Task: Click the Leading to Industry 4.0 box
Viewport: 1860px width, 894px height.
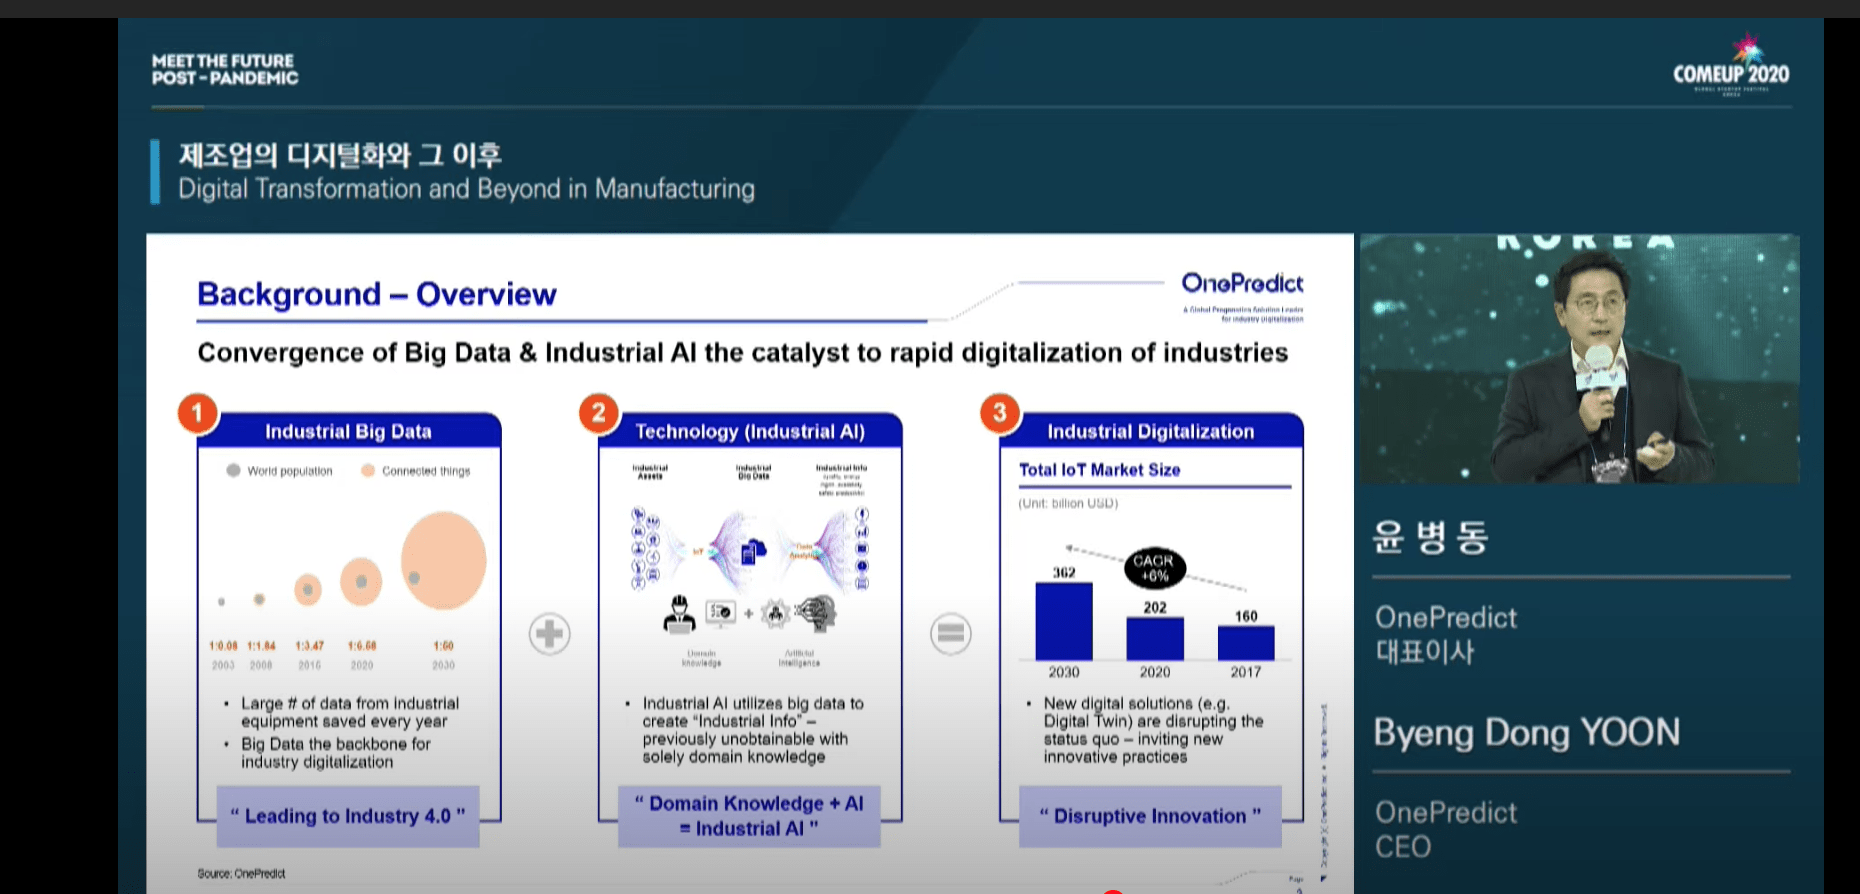Action: (x=348, y=816)
